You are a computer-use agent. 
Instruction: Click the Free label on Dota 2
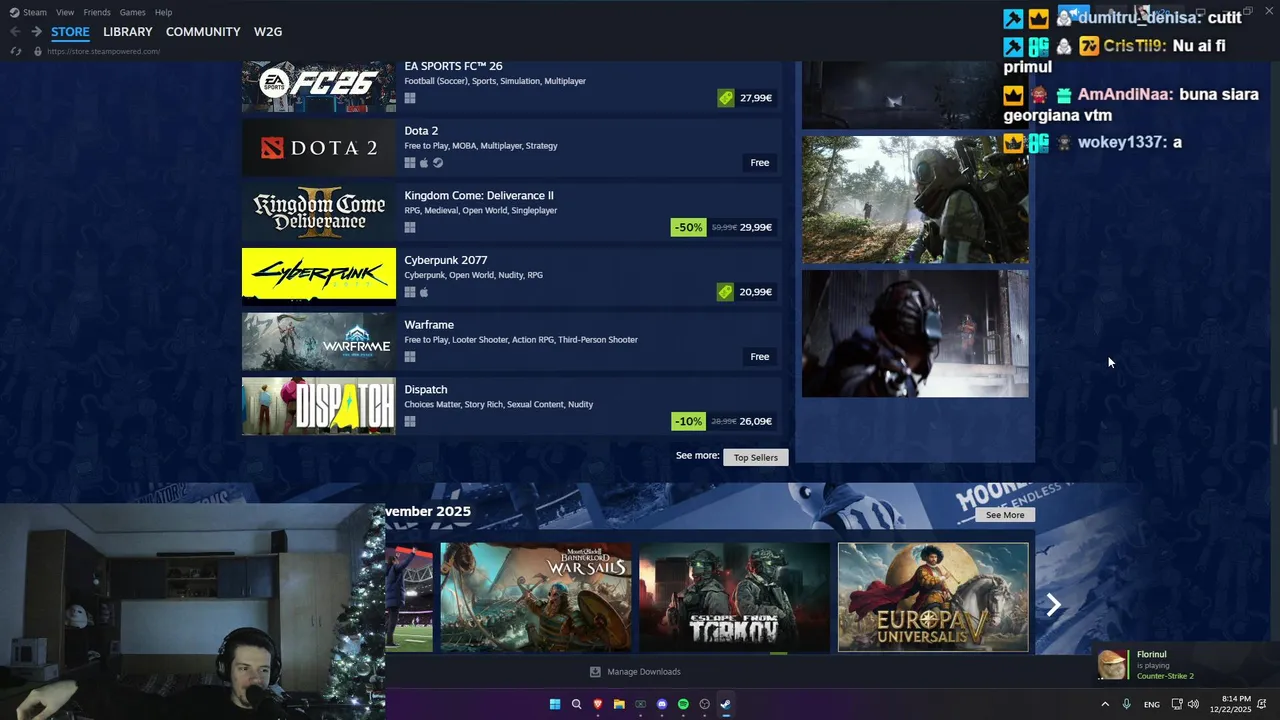tap(760, 163)
